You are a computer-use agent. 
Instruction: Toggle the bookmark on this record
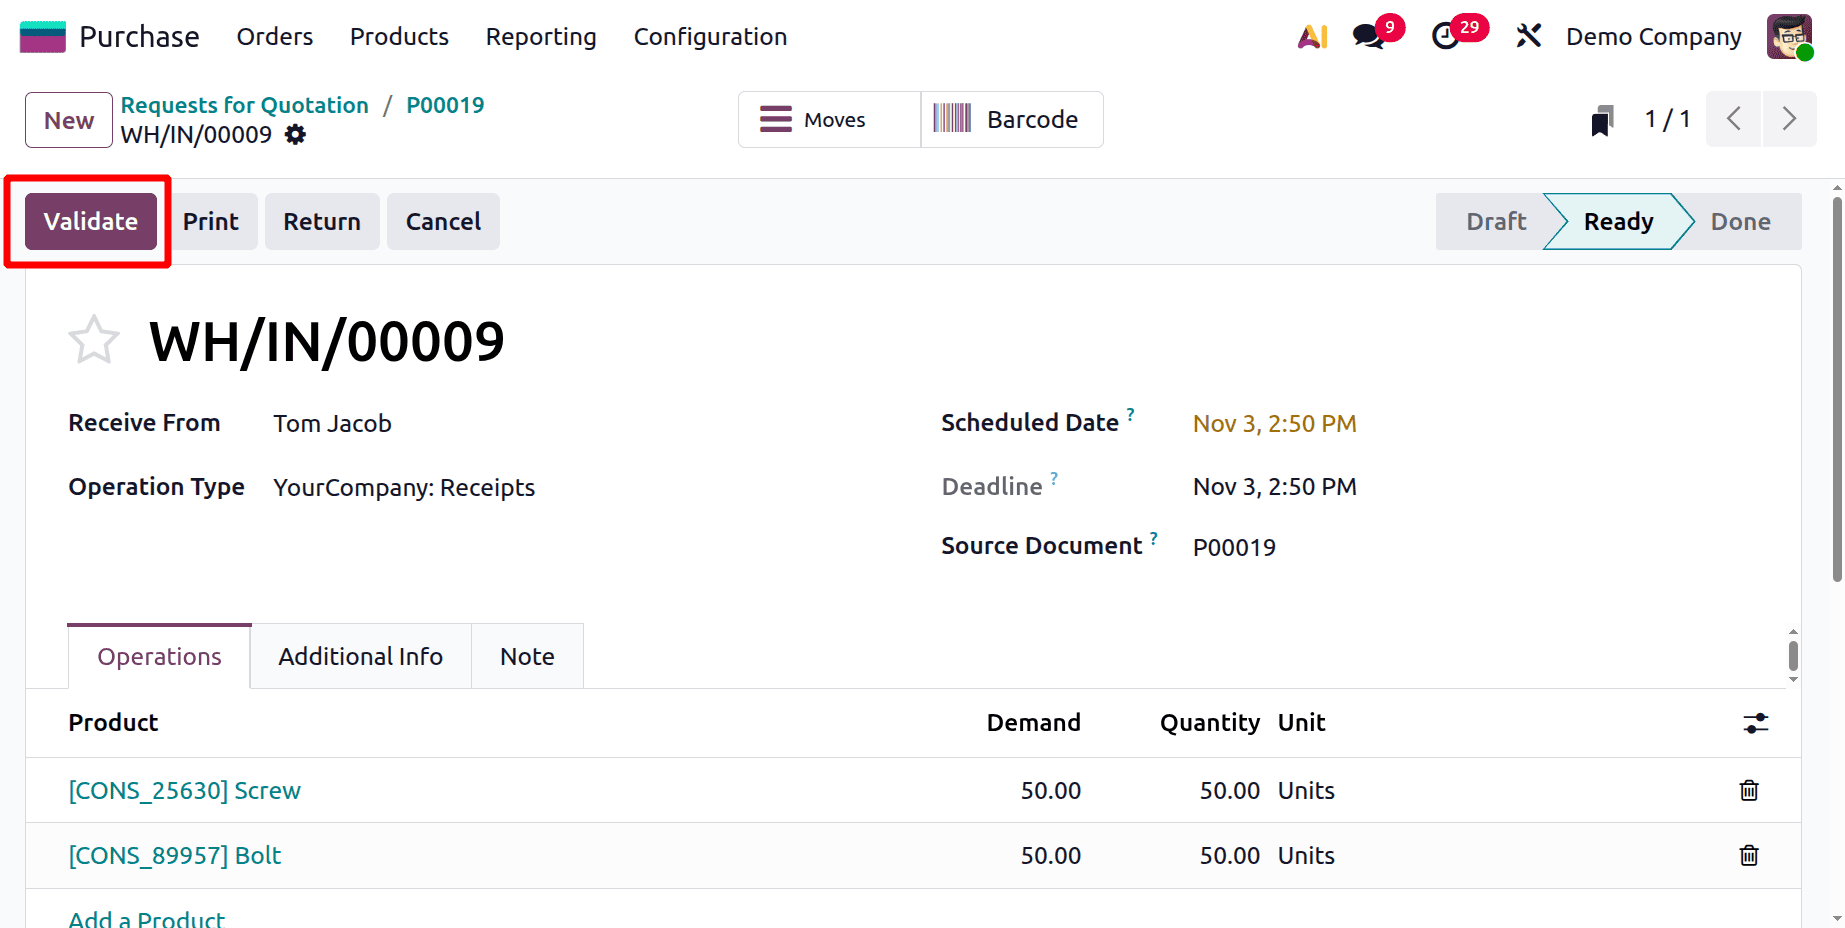coord(1602,119)
